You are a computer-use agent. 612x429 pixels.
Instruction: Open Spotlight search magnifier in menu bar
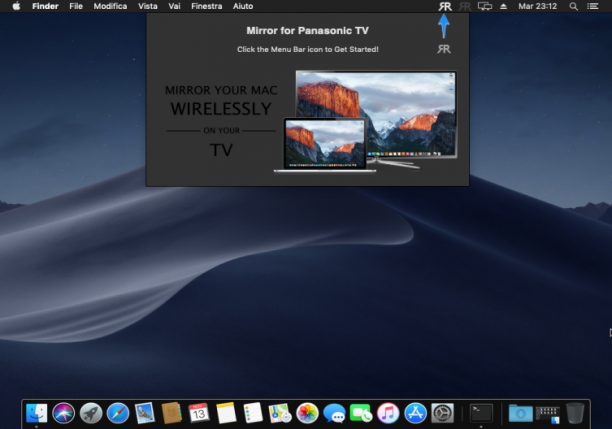coord(573,6)
